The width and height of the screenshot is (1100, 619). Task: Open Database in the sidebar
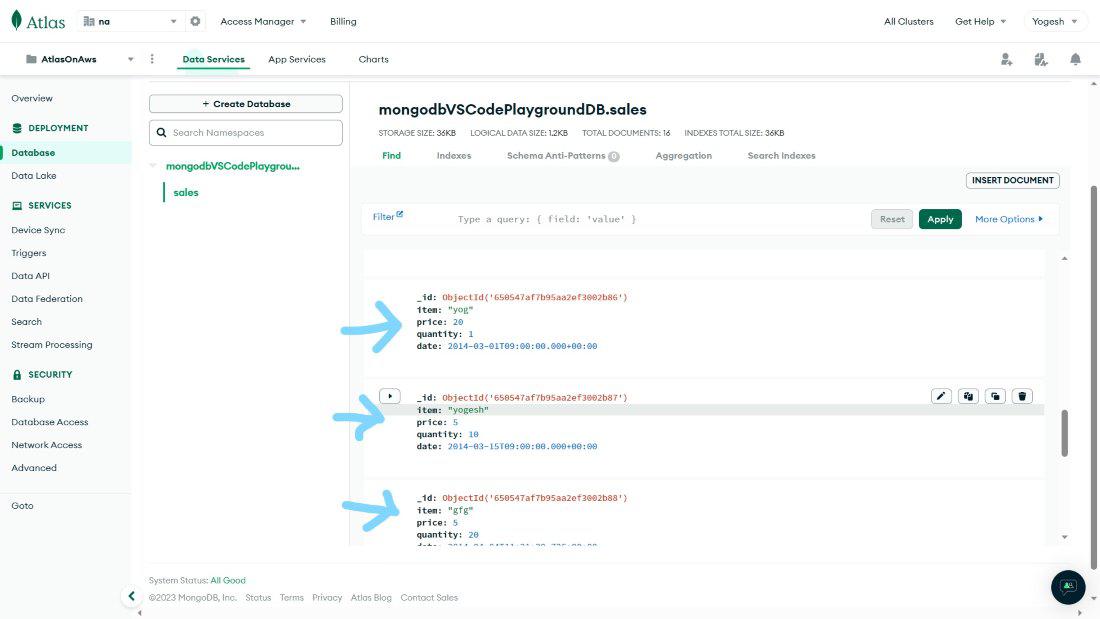tap(33, 152)
